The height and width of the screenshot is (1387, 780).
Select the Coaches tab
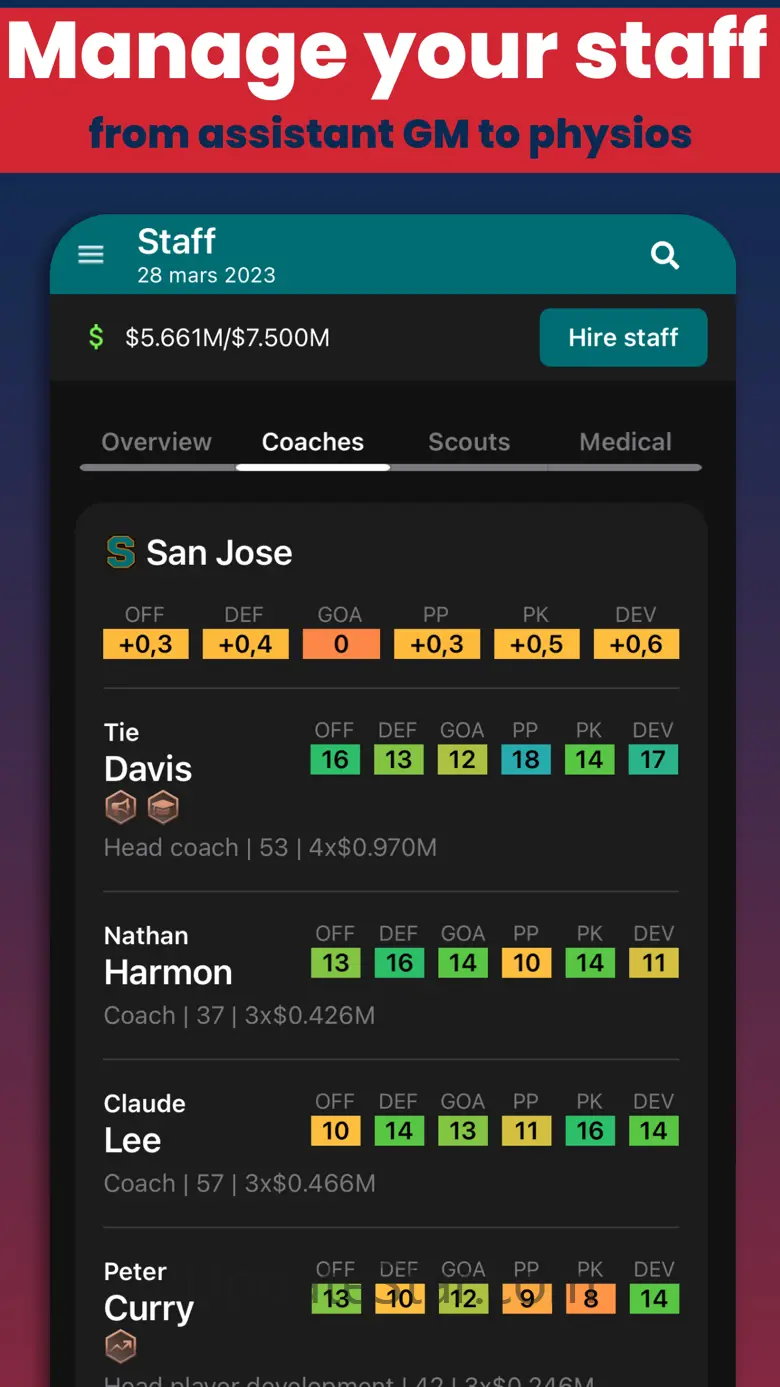[313, 442]
